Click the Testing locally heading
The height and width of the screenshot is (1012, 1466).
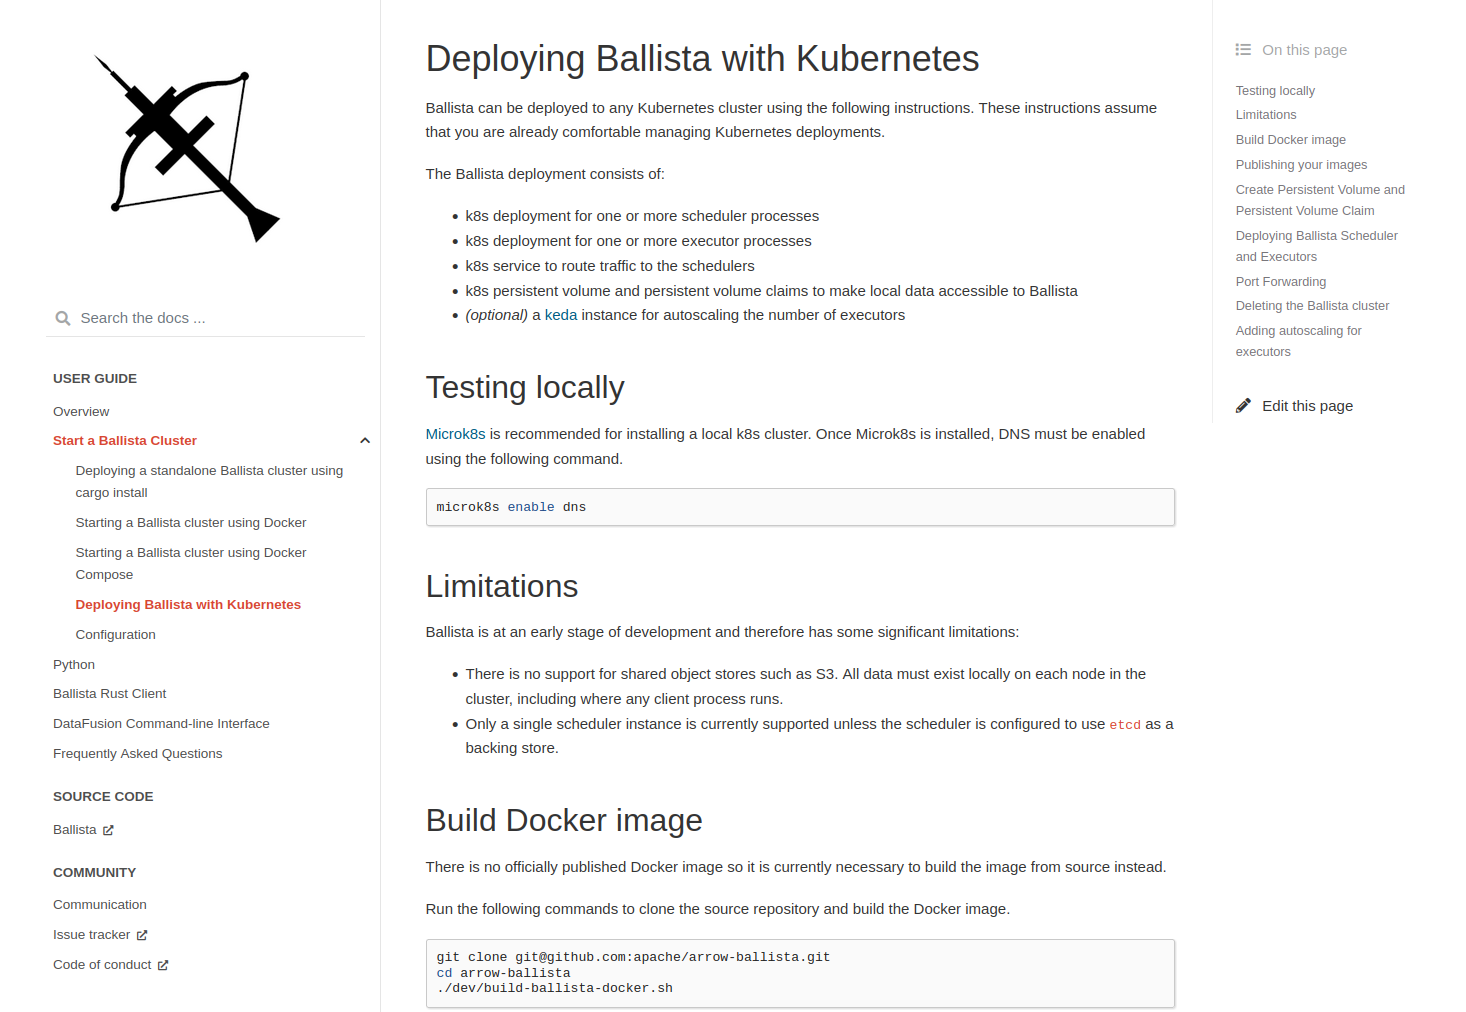click(x=525, y=388)
